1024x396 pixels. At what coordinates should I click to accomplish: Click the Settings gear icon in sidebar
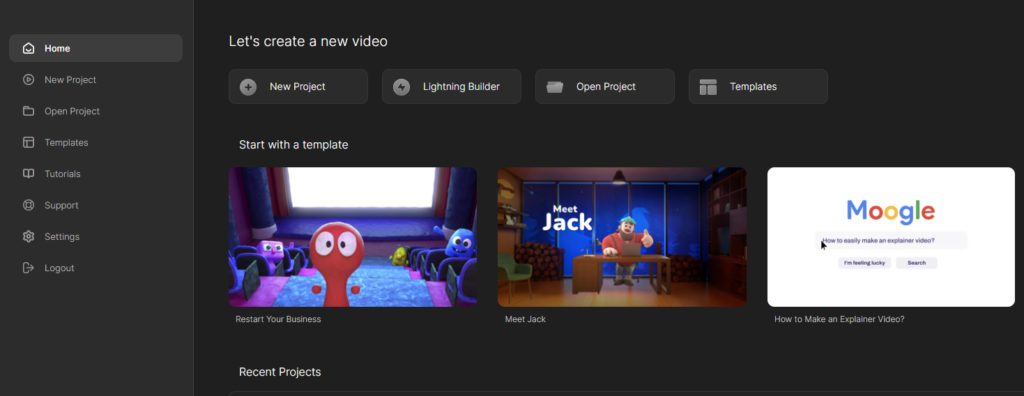[x=28, y=237]
